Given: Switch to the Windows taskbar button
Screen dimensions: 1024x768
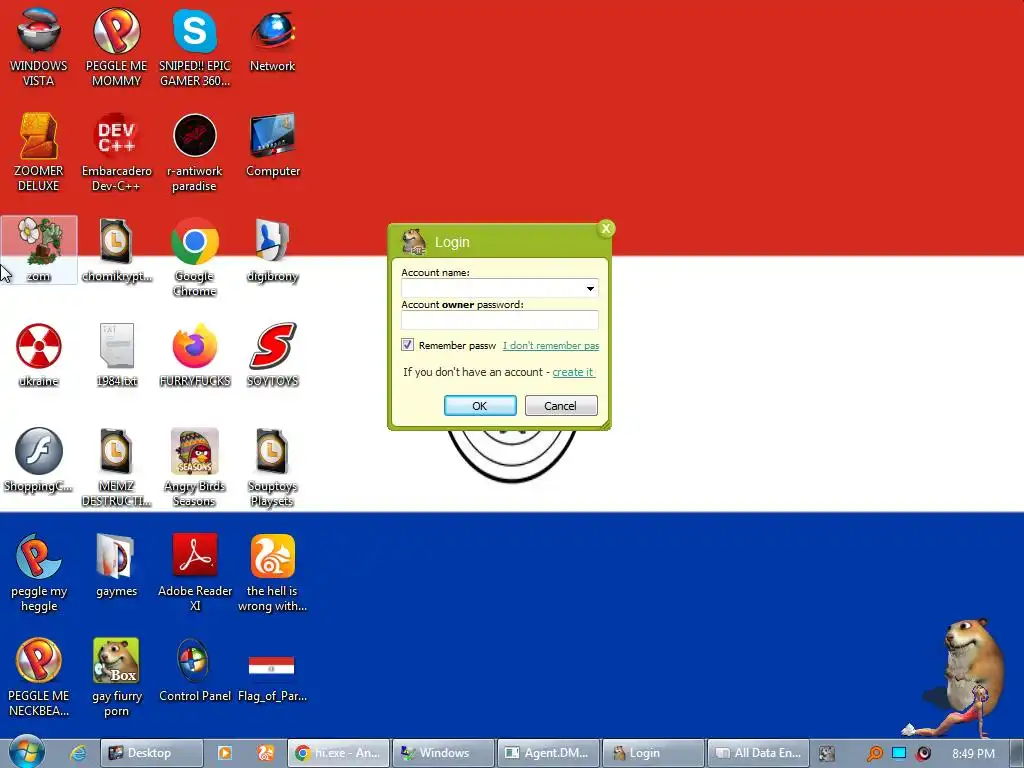Looking at the screenshot, I should tap(443, 753).
